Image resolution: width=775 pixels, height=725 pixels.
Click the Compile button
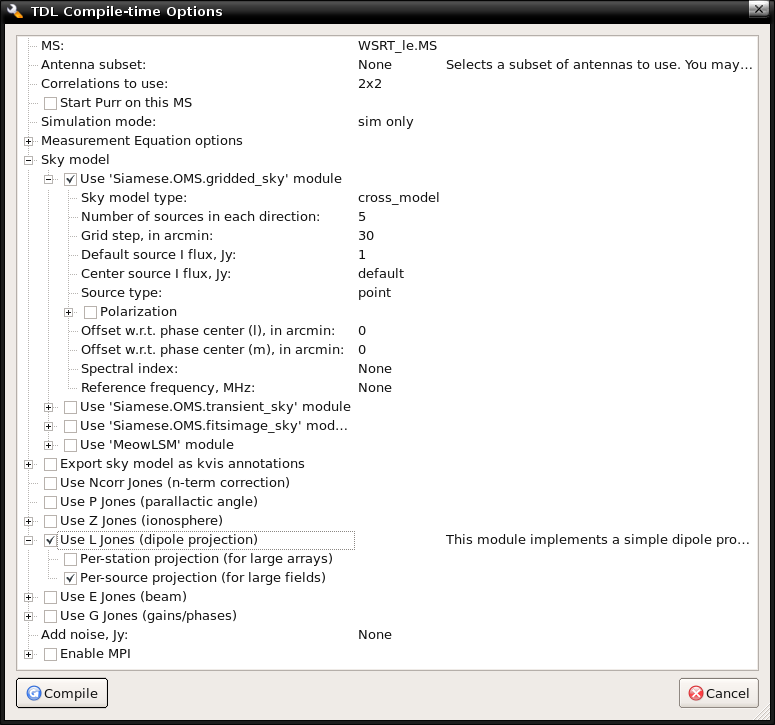(62, 693)
